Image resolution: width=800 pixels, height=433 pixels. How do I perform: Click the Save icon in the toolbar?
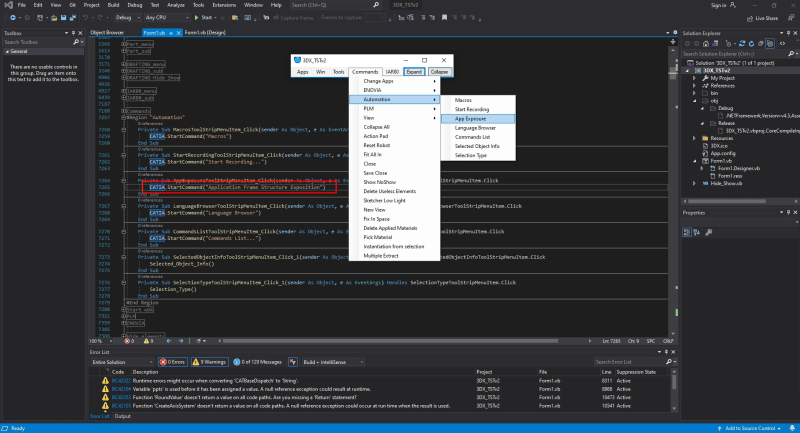63,18
